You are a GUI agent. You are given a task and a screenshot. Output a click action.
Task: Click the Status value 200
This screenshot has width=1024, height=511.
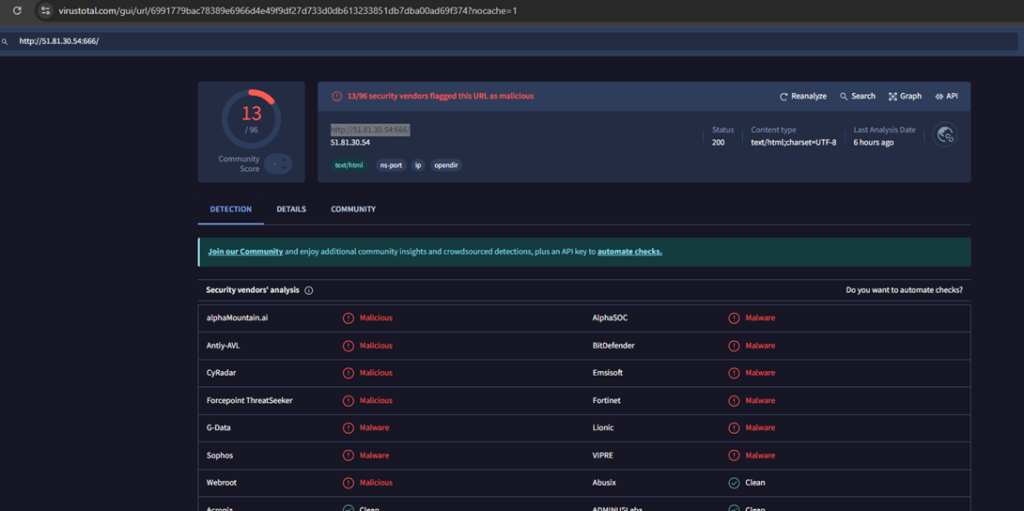click(718, 142)
